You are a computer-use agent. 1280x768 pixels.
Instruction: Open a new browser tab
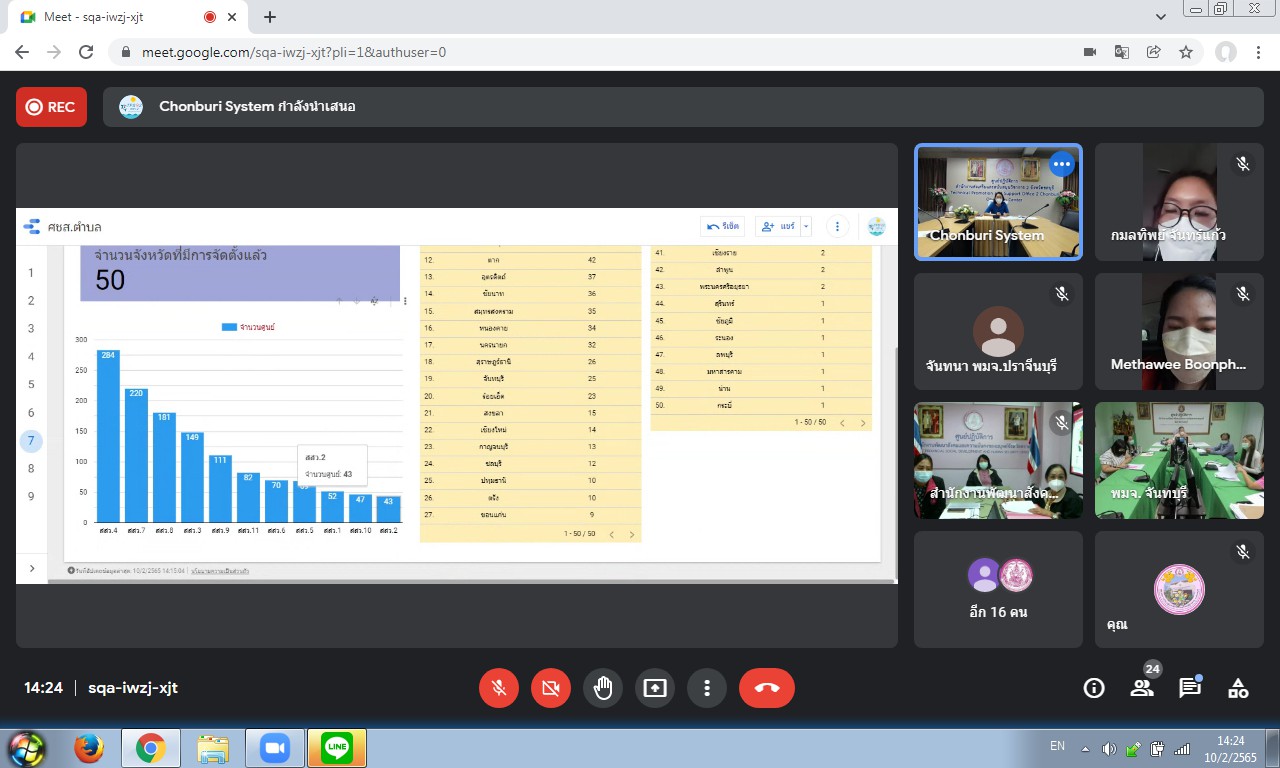pyautogui.click(x=270, y=17)
